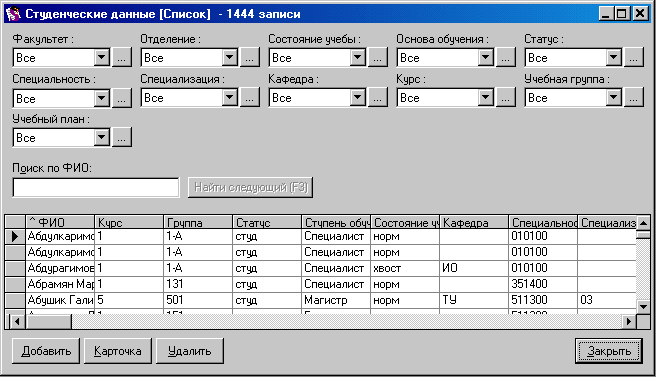Image resolution: width=656 pixels, height=377 pixels.
Task: Click the horizontal scrollbar right arrow
Action: [x=628, y=321]
